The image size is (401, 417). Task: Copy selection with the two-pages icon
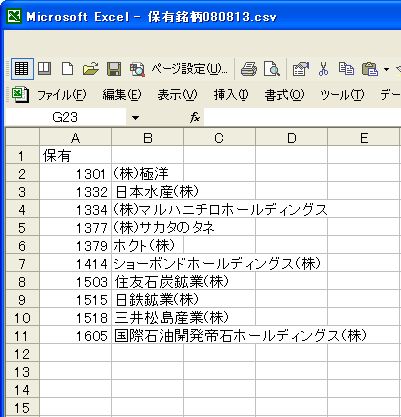346,69
